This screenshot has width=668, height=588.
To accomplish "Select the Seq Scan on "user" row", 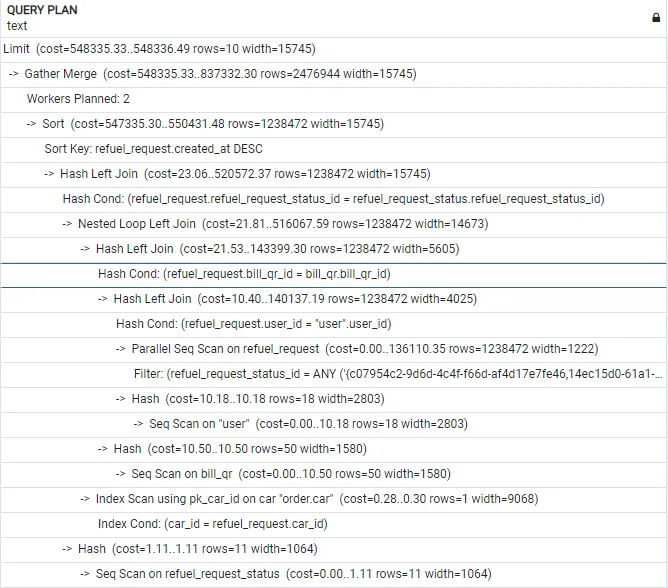I will point(301,423).
